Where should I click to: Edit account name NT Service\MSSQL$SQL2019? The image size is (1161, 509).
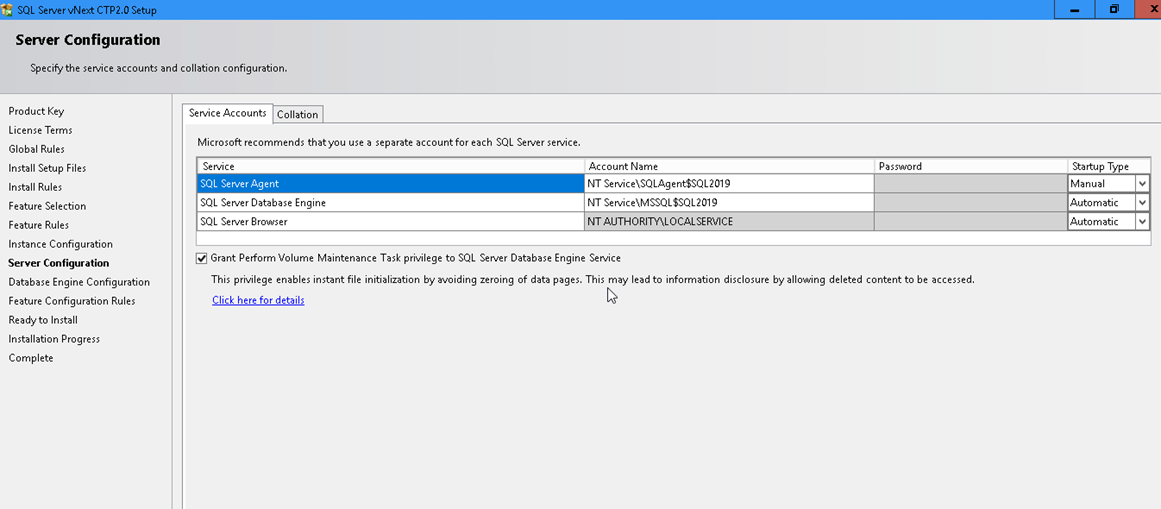pos(729,202)
